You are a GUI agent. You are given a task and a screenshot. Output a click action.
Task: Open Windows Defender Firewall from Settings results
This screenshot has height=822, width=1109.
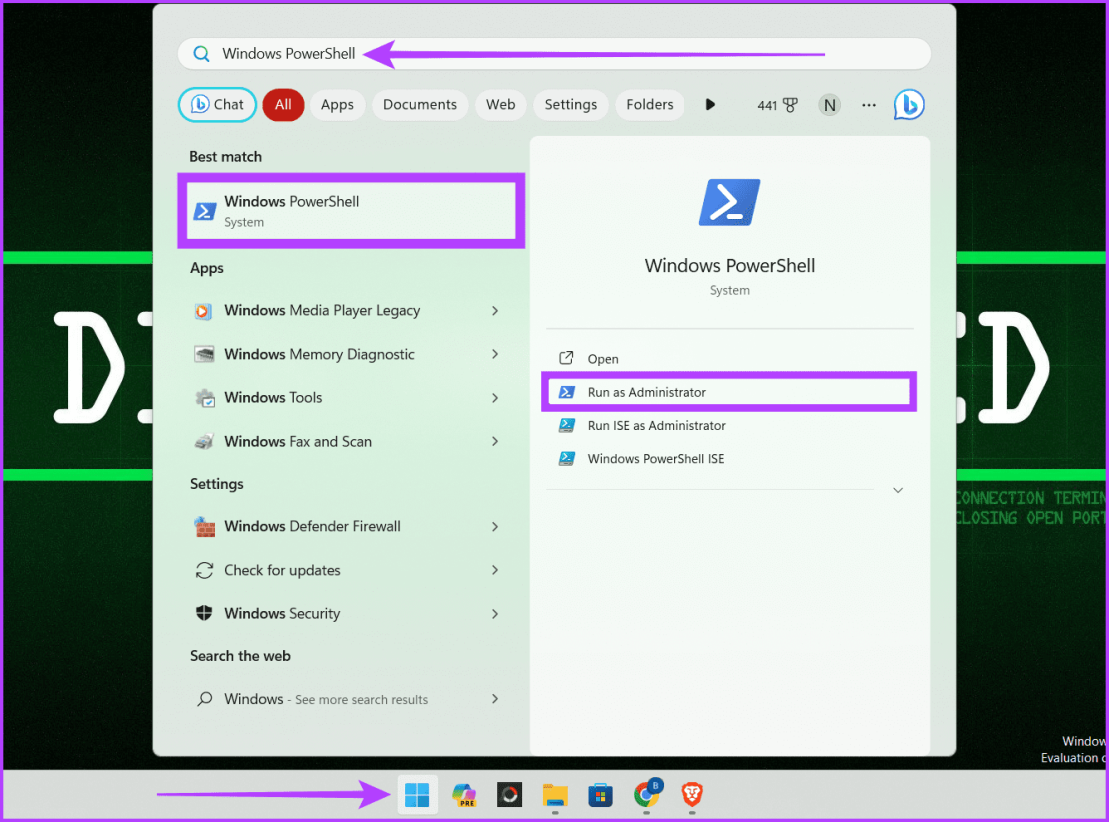point(313,526)
